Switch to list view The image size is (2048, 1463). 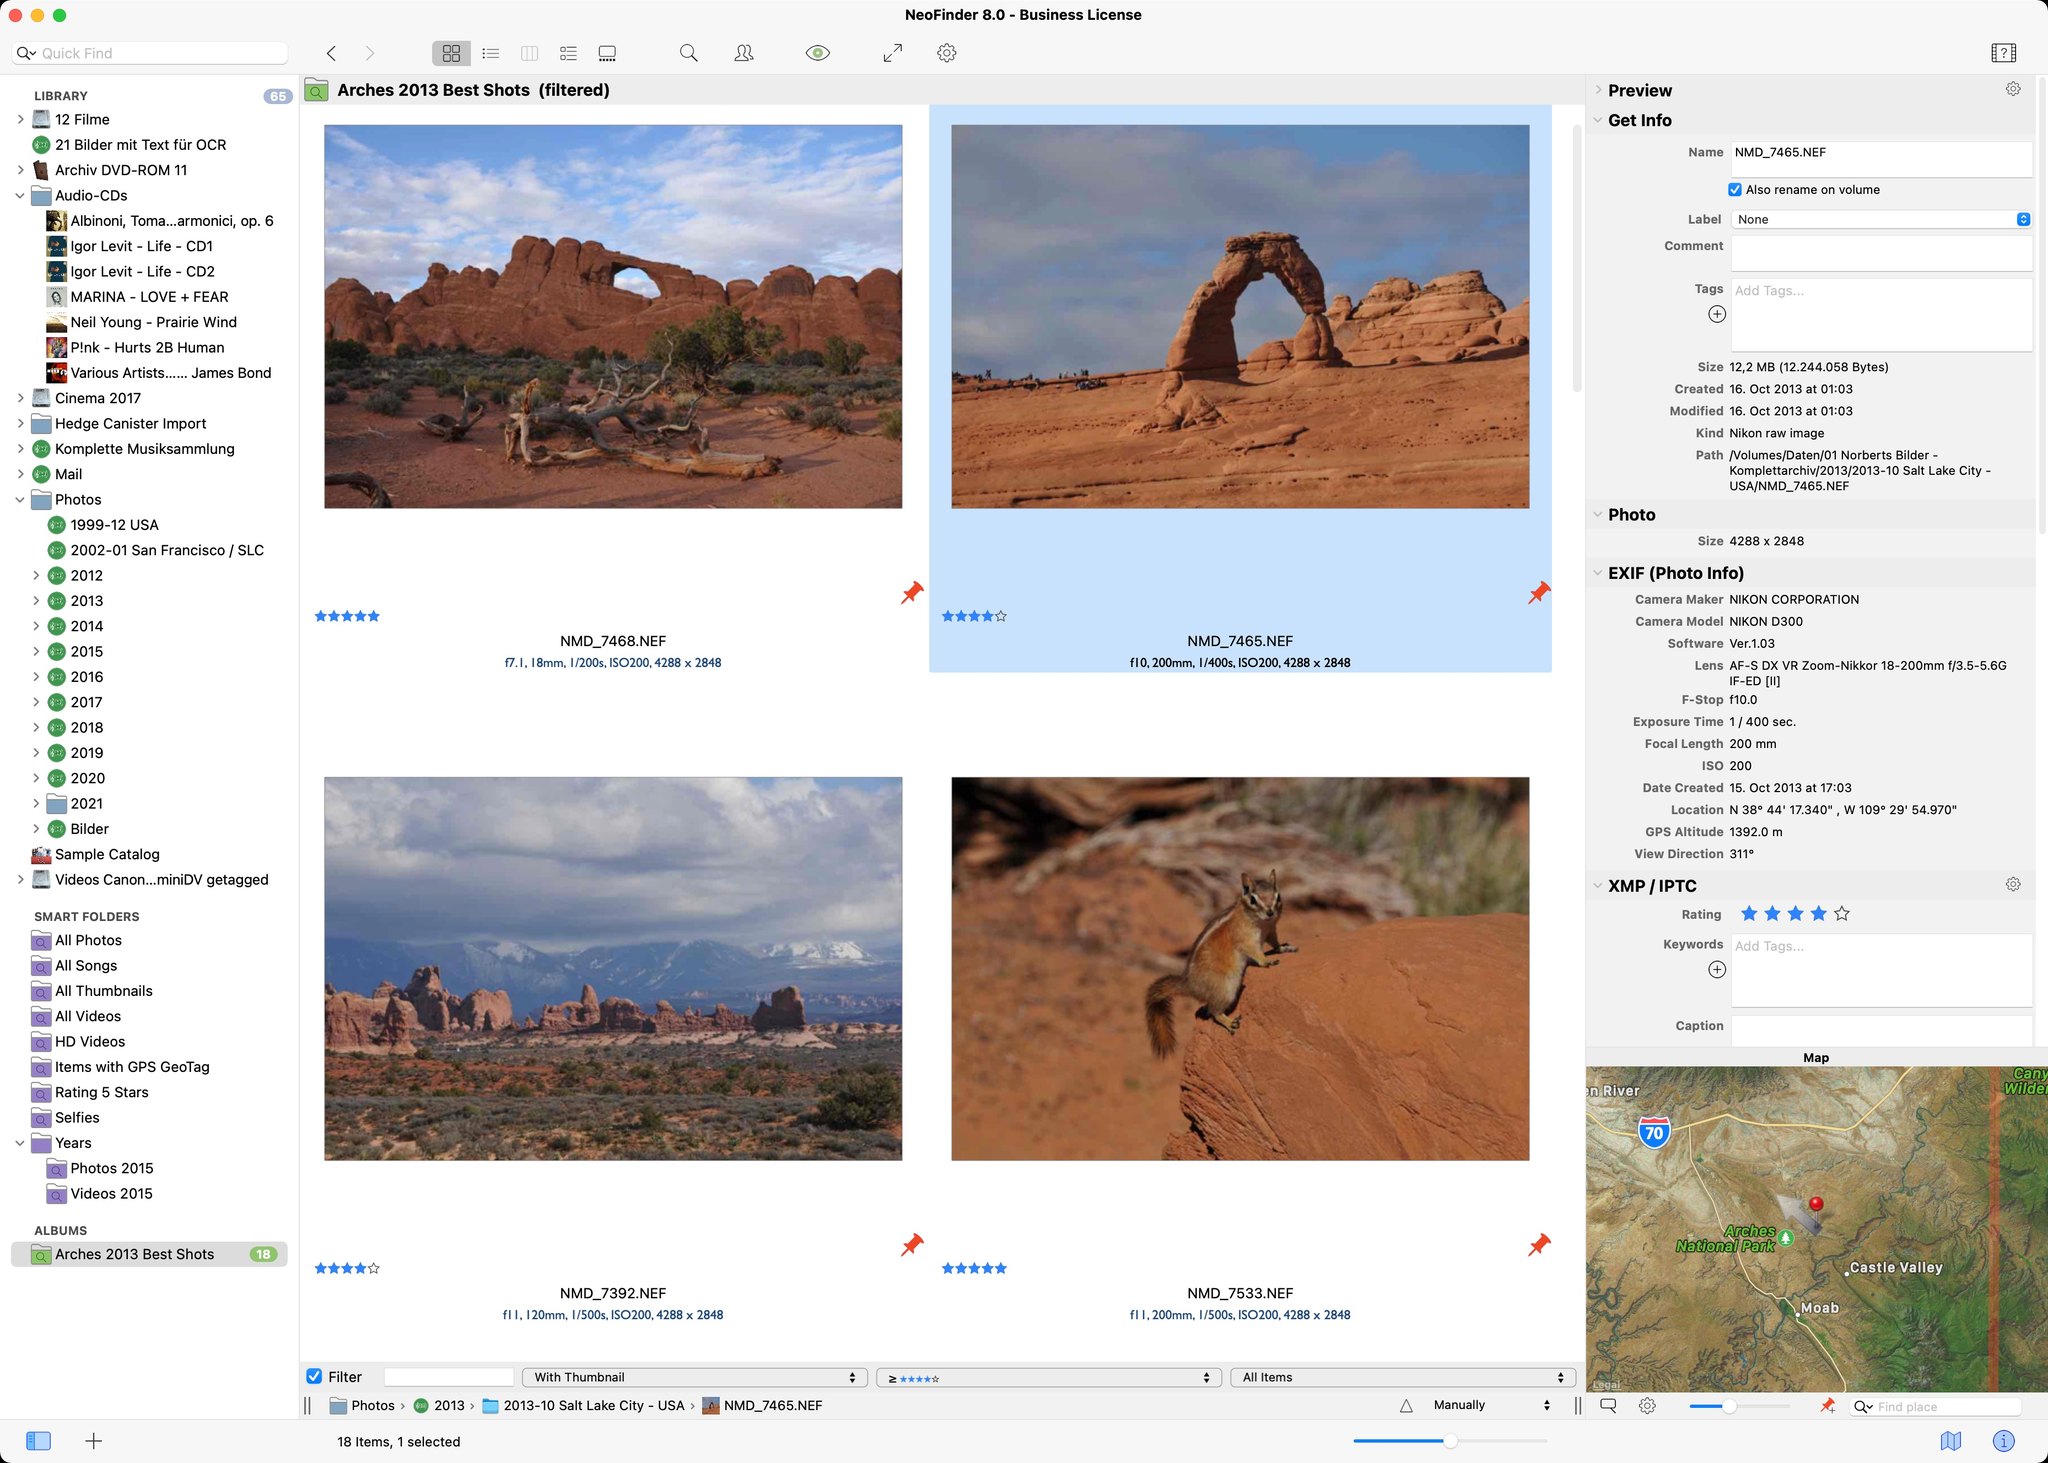(490, 53)
